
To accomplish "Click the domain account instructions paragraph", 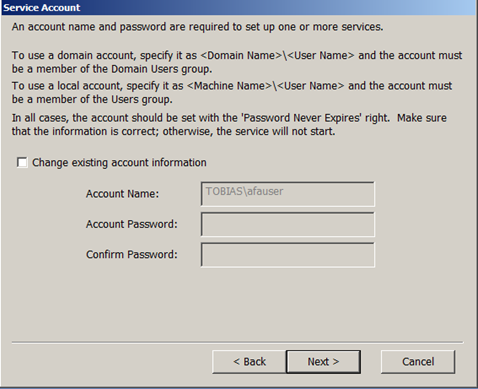I will point(237,62).
